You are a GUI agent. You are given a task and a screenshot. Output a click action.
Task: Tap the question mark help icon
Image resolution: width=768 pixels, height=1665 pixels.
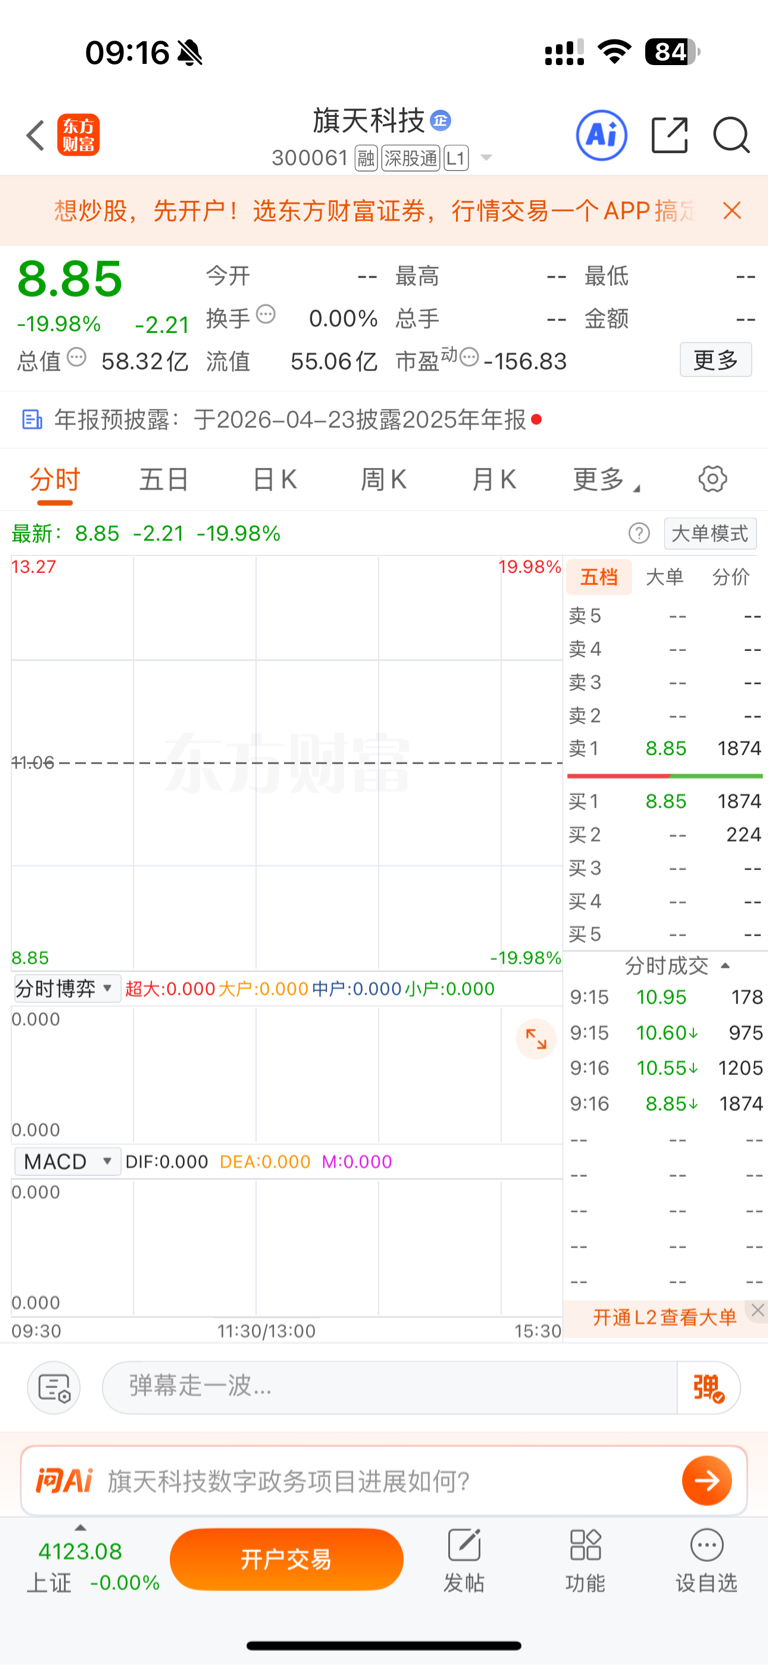pyautogui.click(x=639, y=533)
